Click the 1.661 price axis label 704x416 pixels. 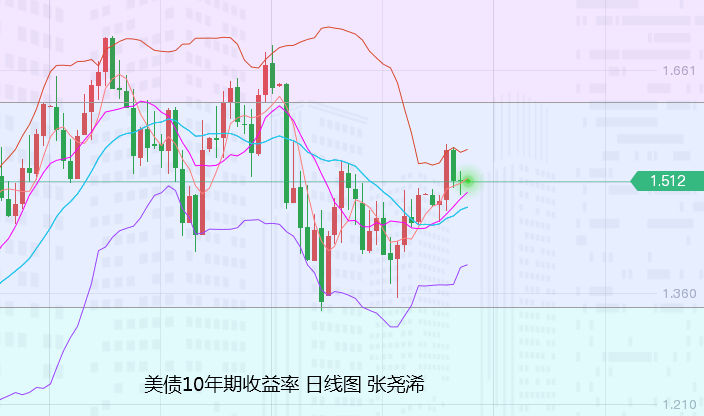click(679, 70)
